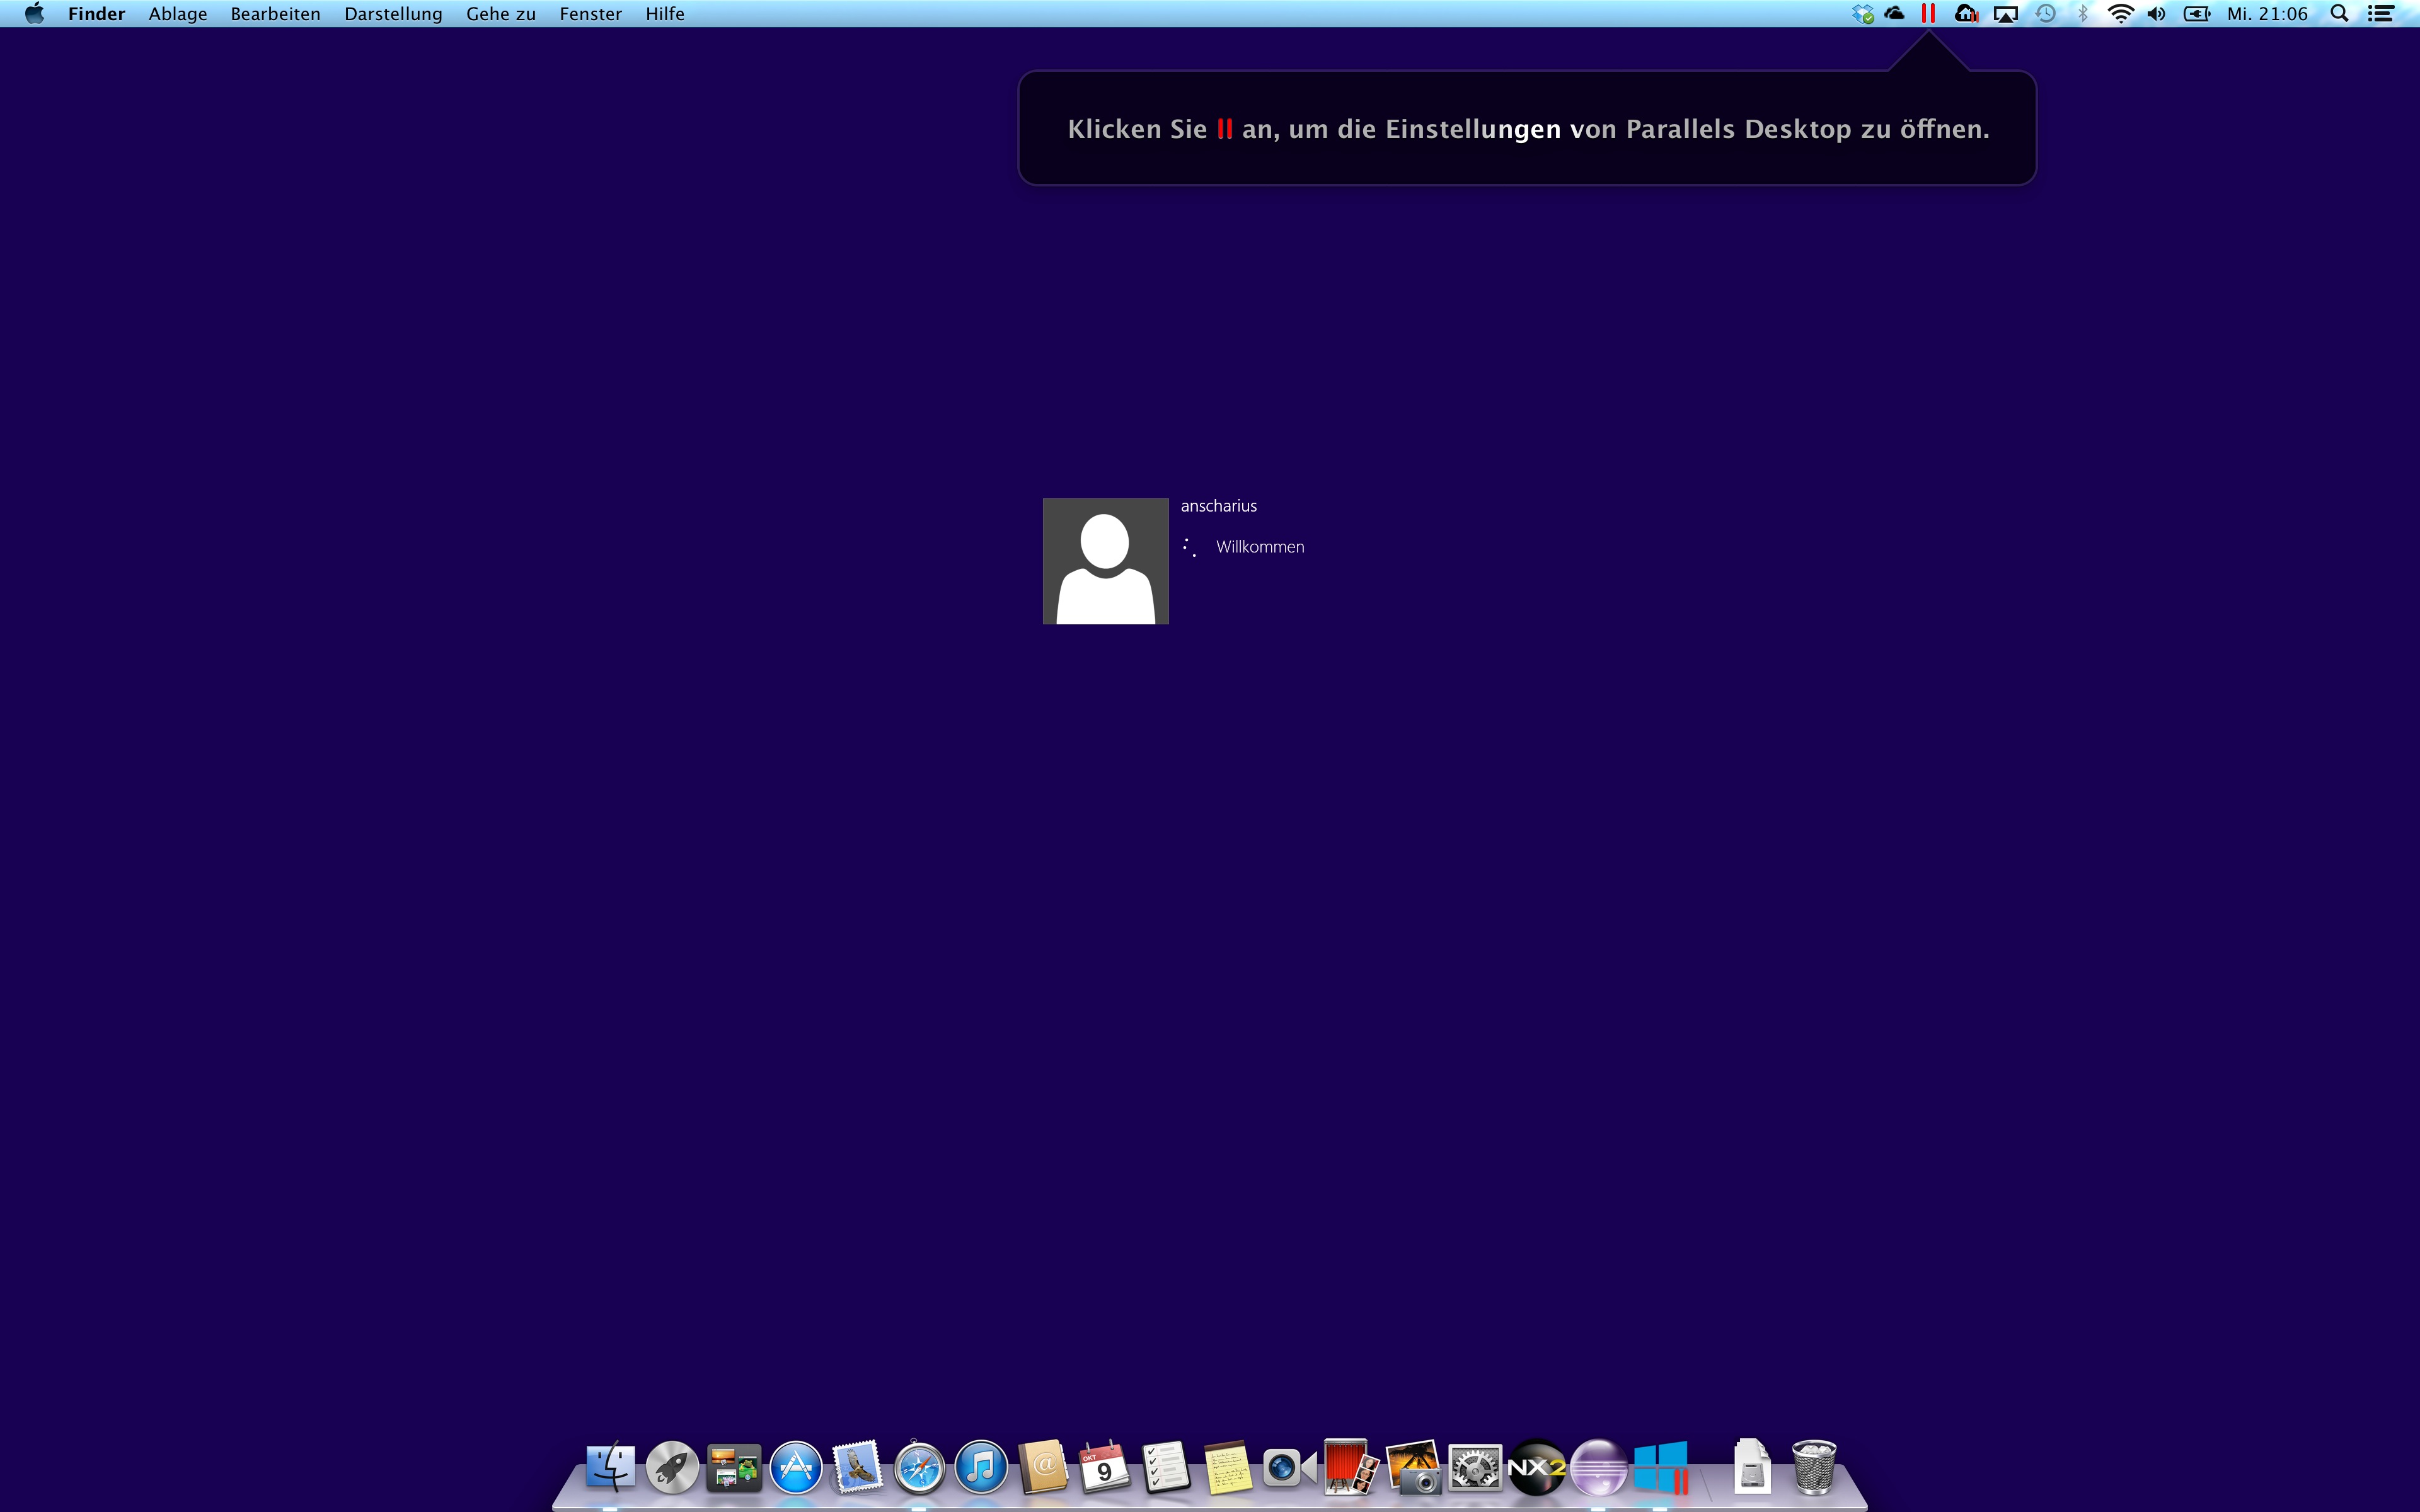Screen dimensions: 2420x1512
Task: Open the Darstellung menu
Action: coord(393,14)
